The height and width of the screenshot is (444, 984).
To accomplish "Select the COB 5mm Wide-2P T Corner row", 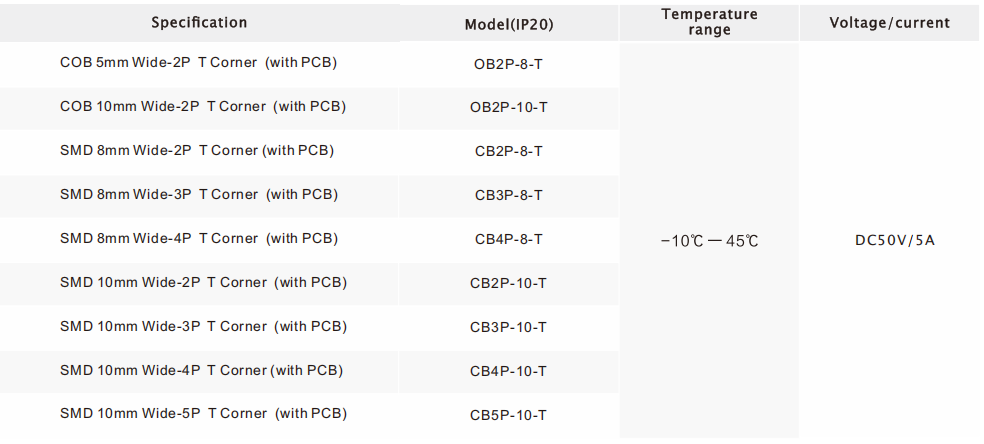I will (198, 62).
